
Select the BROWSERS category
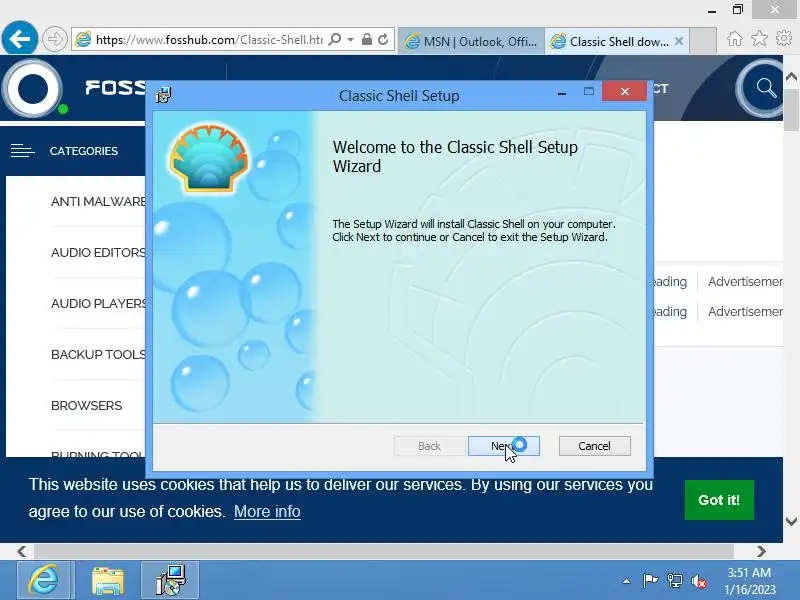pyautogui.click(x=87, y=406)
